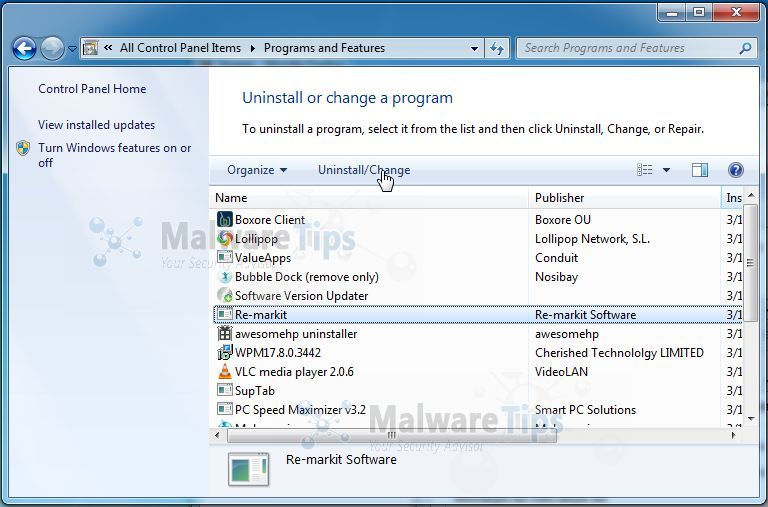Viewport: 768px width, 507px height.
Task: Refresh the Programs and Features view
Action: click(497, 48)
